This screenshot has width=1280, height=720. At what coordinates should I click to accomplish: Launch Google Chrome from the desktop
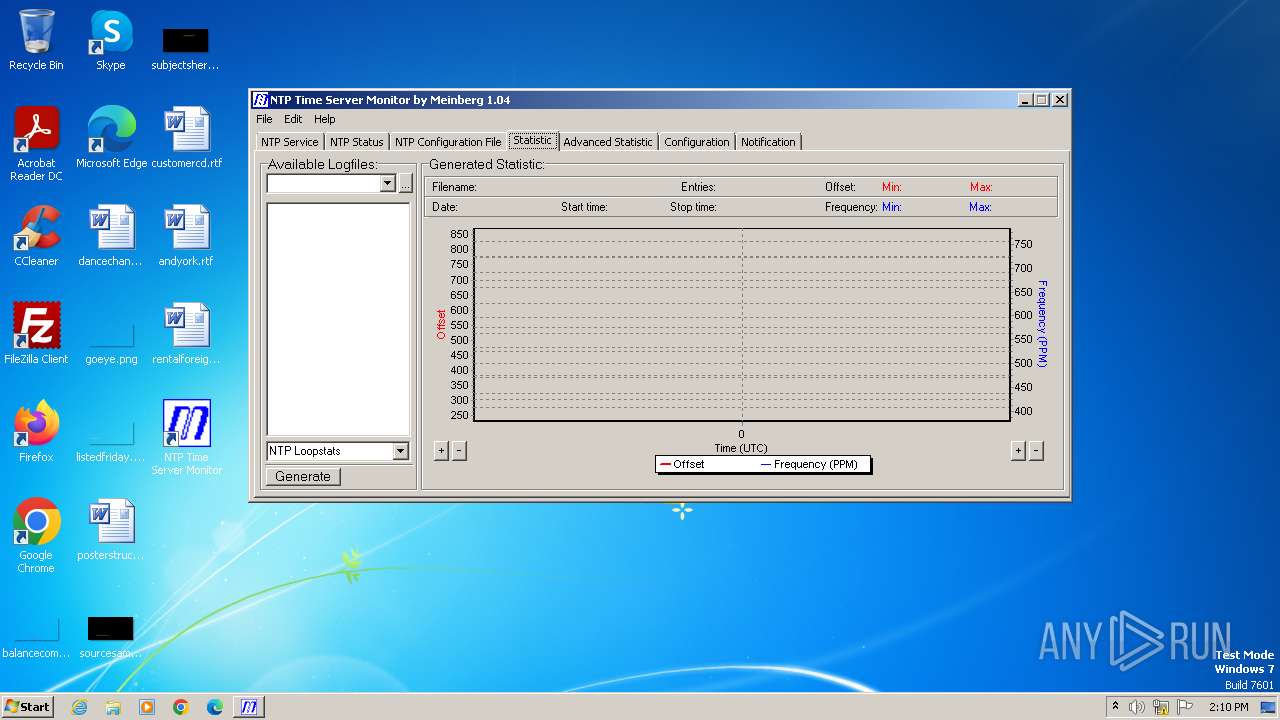(36, 536)
